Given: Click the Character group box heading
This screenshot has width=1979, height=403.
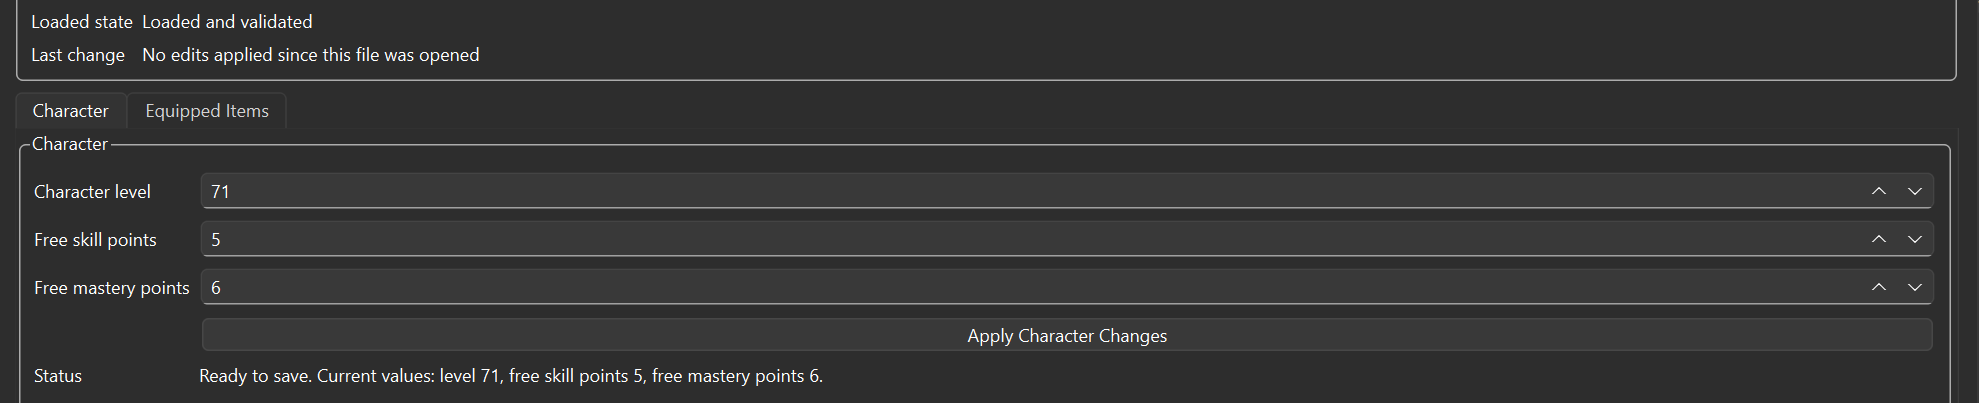Looking at the screenshot, I should pyautogui.click(x=69, y=144).
